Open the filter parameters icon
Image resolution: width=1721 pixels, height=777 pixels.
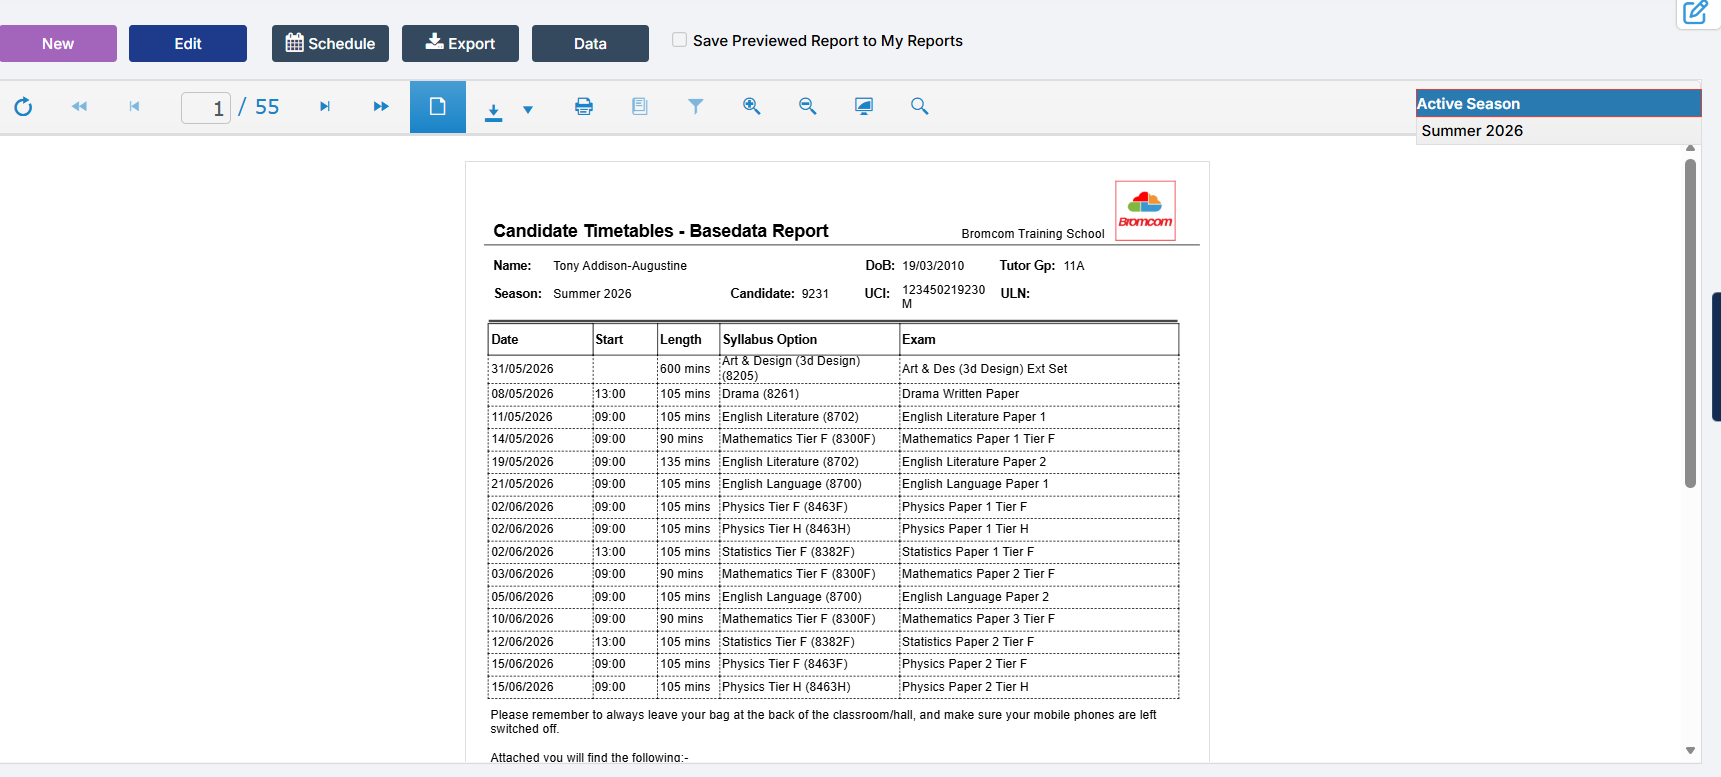[x=696, y=107]
